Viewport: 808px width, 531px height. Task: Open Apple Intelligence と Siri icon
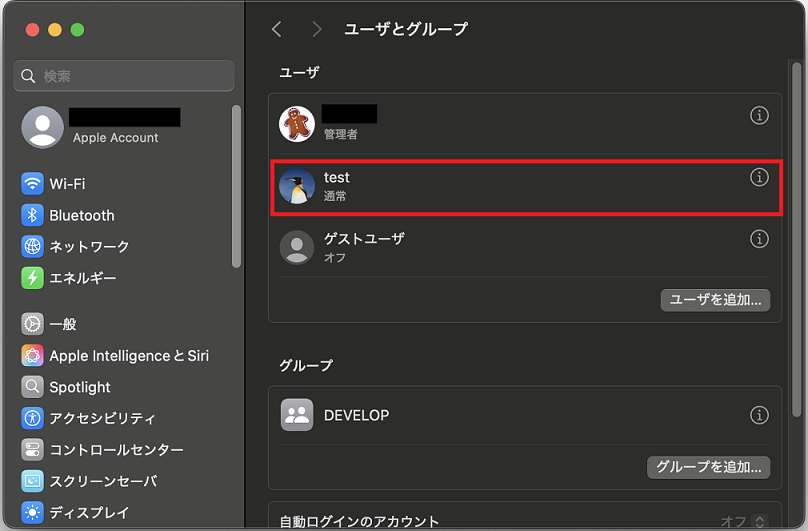(x=32, y=355)
